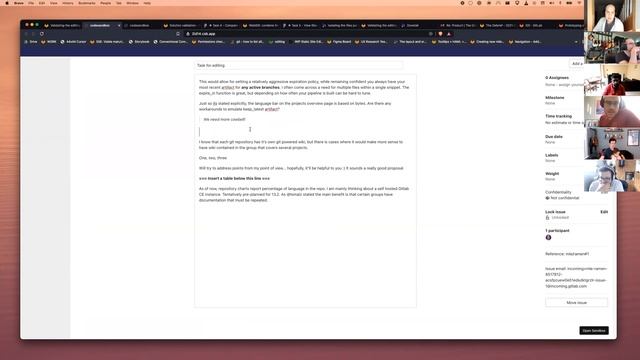The width and height of the screenshot is (640, 360).
Task: Open the Permissions bookmark
Action: tap(208, 42)
